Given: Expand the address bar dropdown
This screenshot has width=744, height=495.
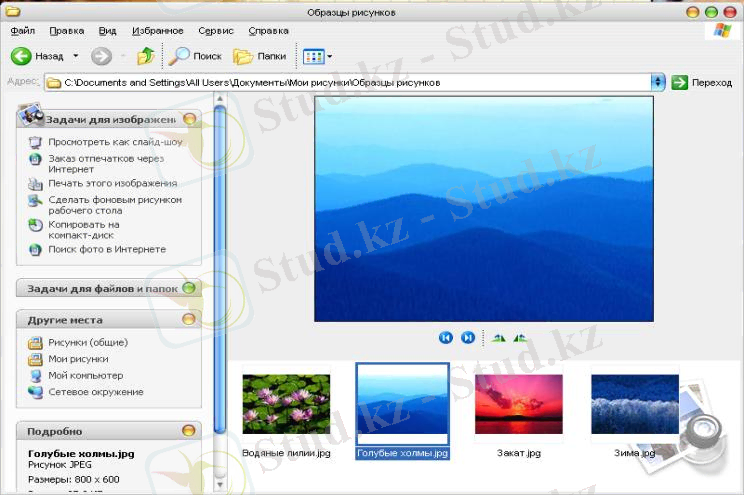Looking at the screenshot, I should 657,82.
